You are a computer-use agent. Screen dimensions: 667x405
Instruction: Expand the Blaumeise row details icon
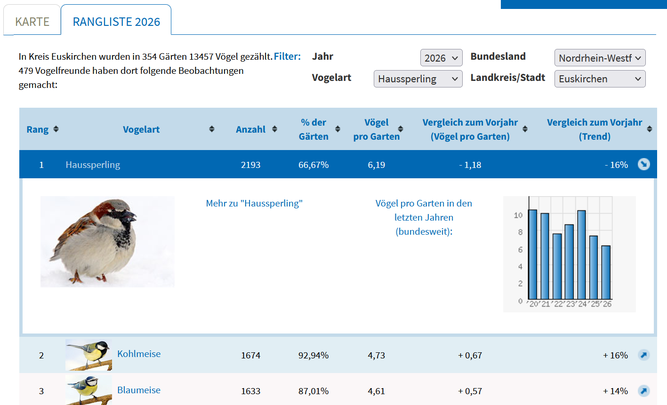click(x=643, y=391)
